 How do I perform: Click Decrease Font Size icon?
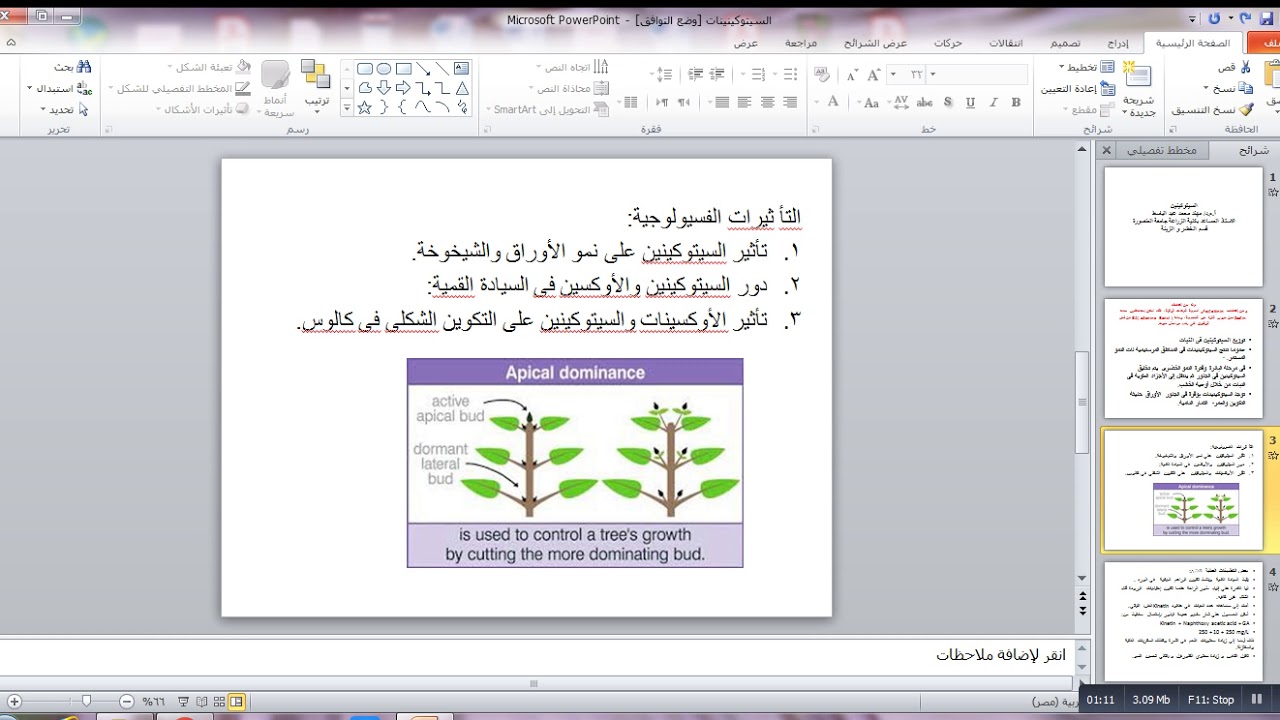(852, 74)
